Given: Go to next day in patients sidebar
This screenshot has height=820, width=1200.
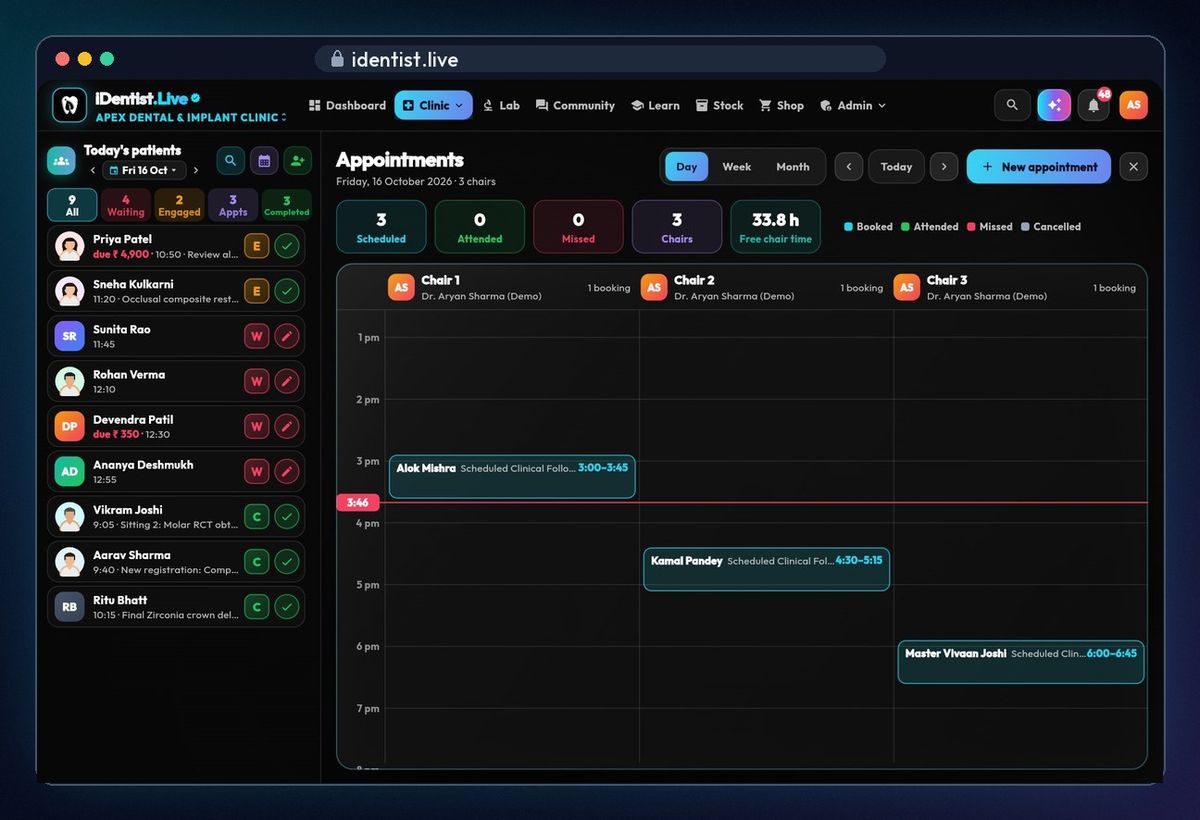Looking at the screenshot, I should (196, 171).
